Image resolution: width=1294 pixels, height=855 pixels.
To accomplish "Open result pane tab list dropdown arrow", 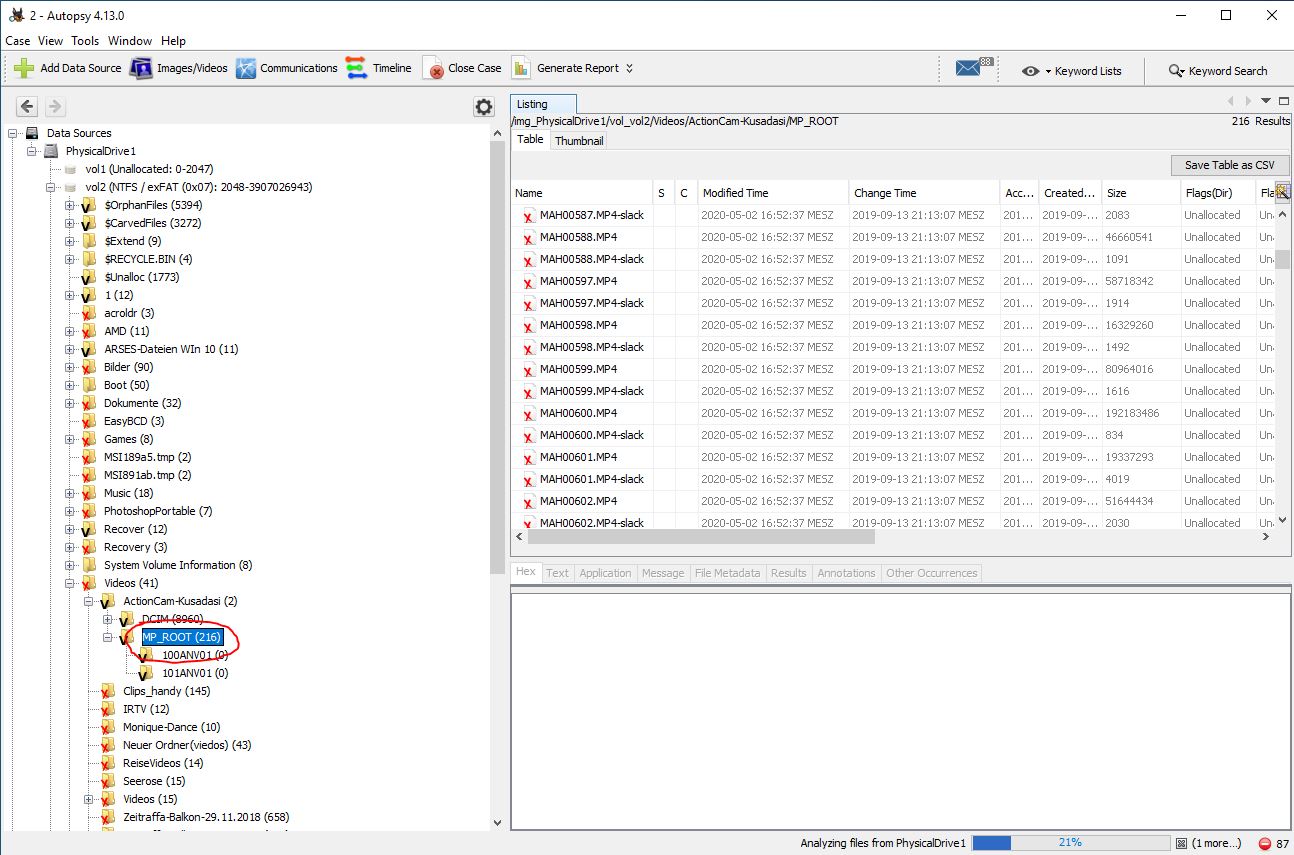I will click(x=1265, y=101).
